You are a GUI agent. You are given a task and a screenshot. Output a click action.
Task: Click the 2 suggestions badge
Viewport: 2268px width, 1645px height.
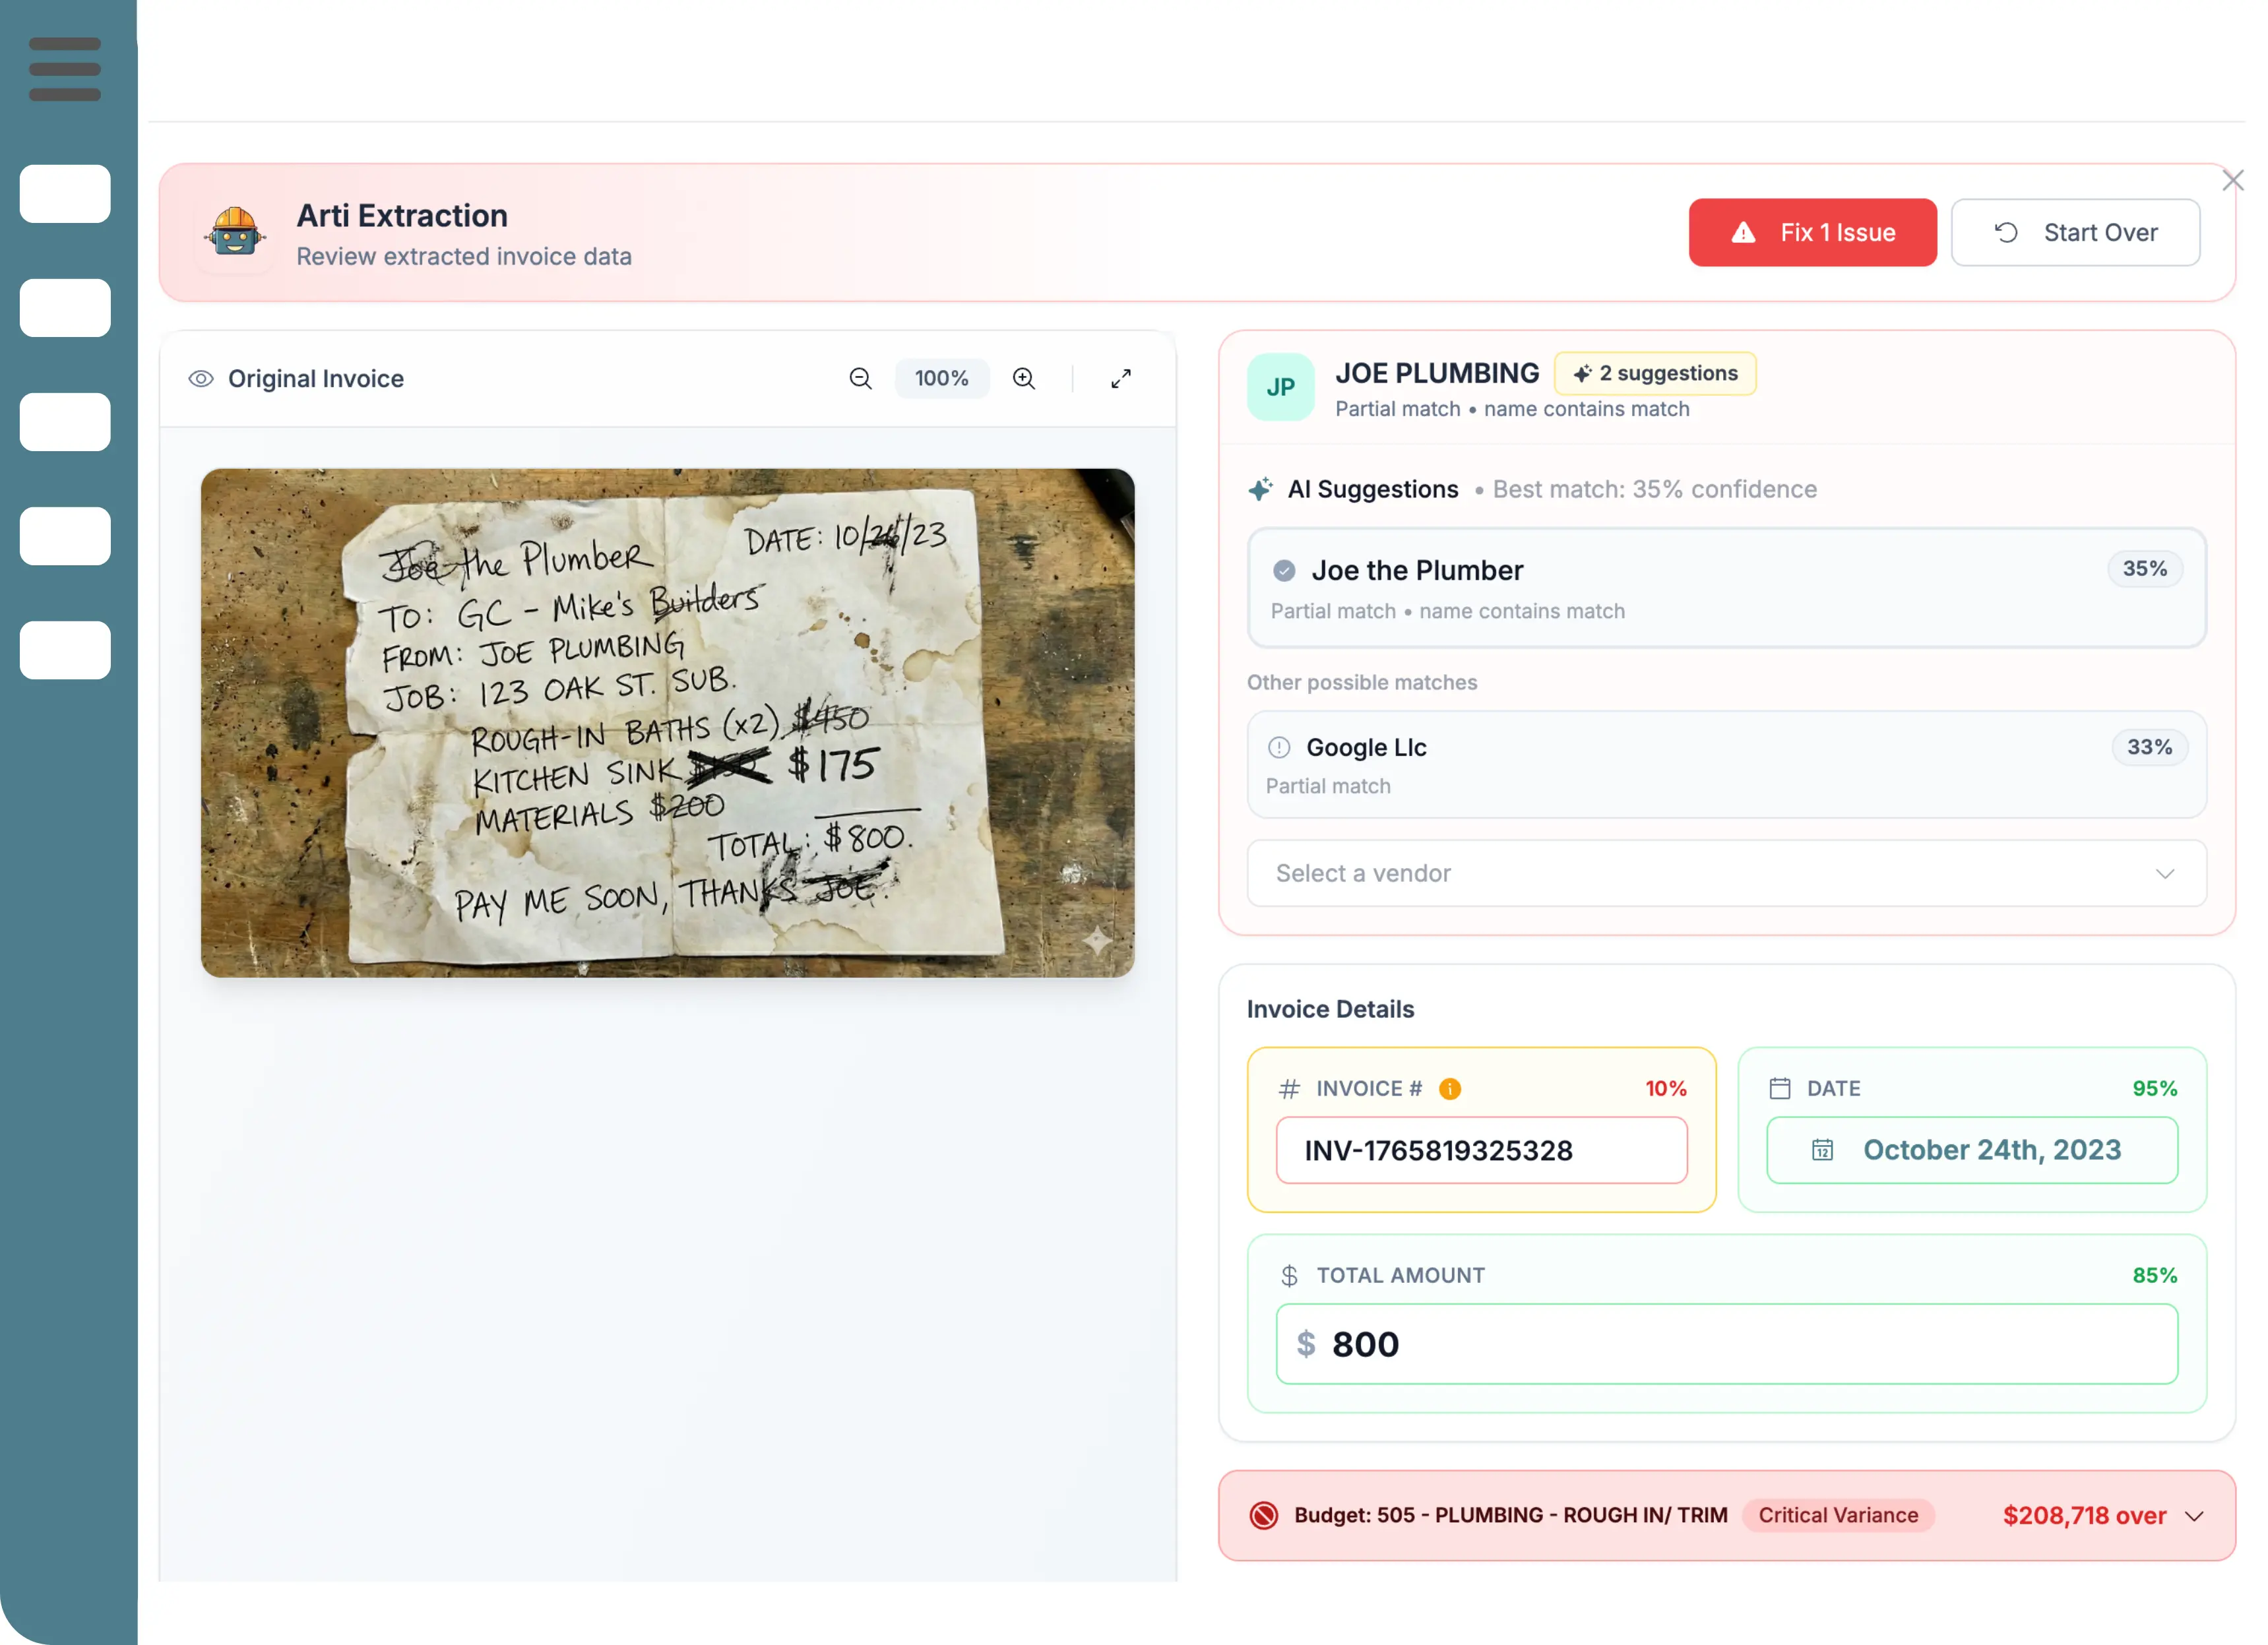pos(1655,372)
